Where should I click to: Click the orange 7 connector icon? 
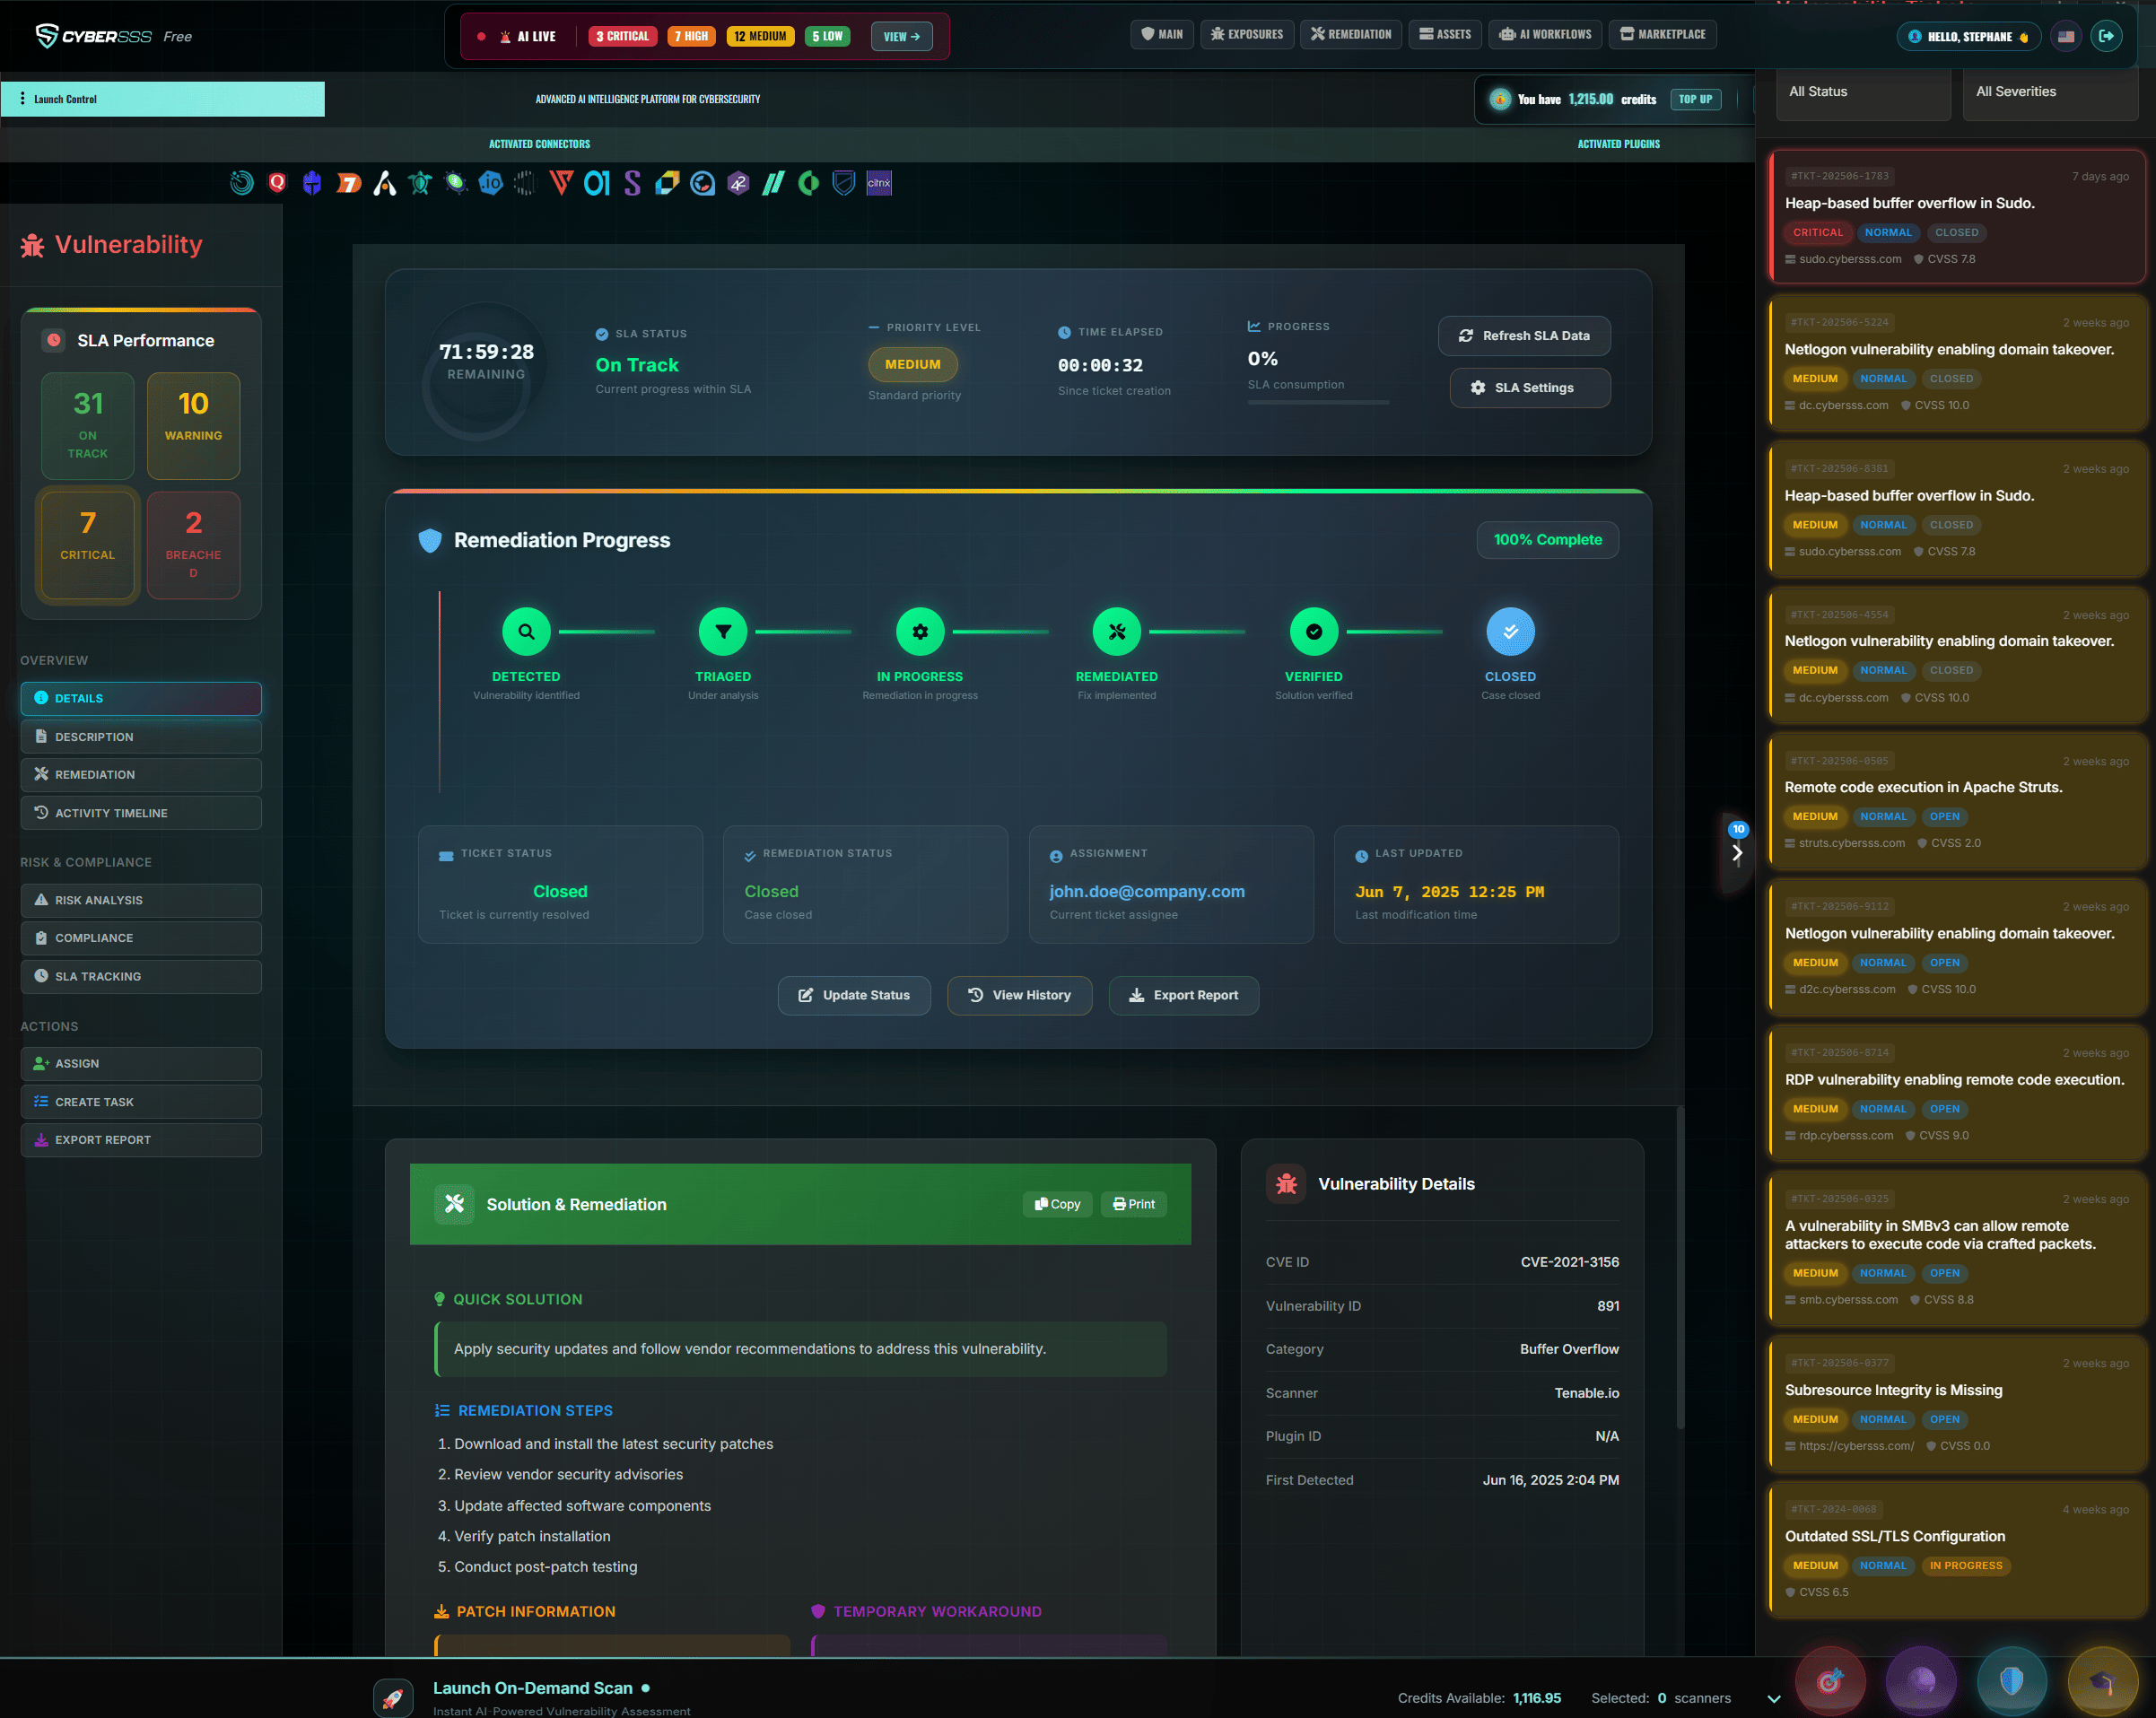(348, 182)
